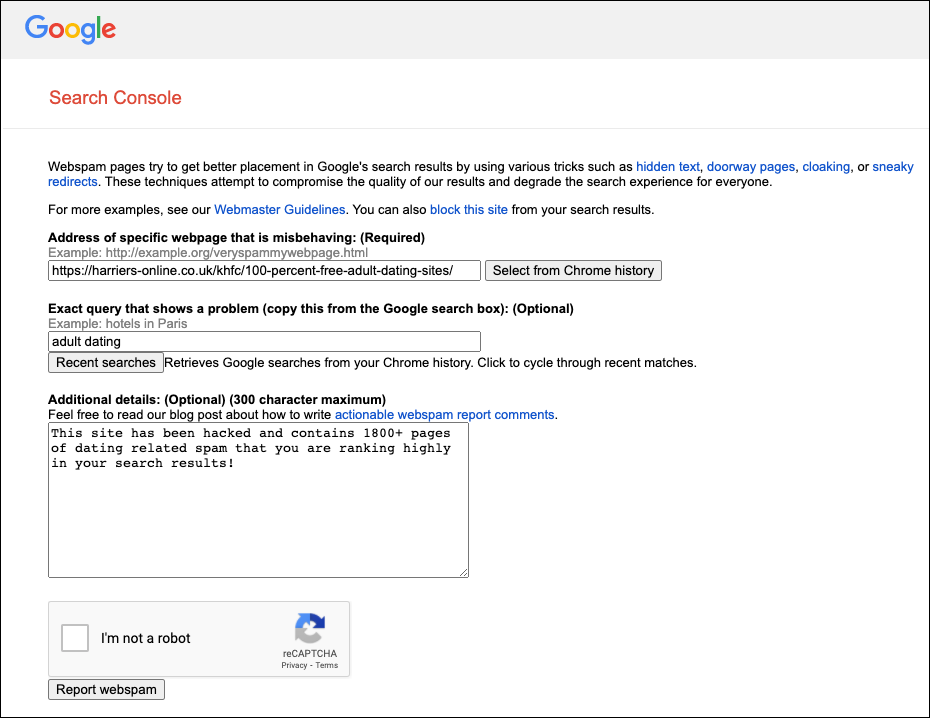Check the I'm not a robot box
The width and height of the screenshot is (930, 718).
[75, 638]
